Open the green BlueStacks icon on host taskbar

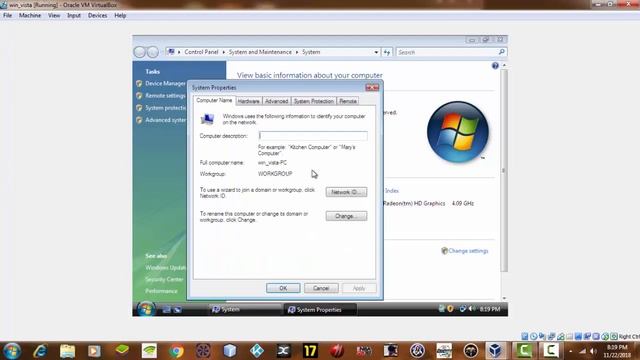(x=122, y=351)
